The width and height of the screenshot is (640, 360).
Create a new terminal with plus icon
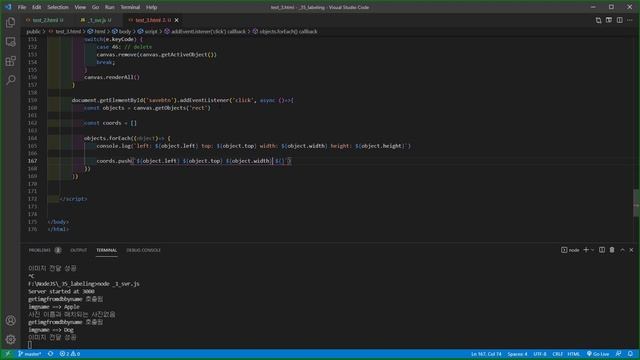(586, 250)
